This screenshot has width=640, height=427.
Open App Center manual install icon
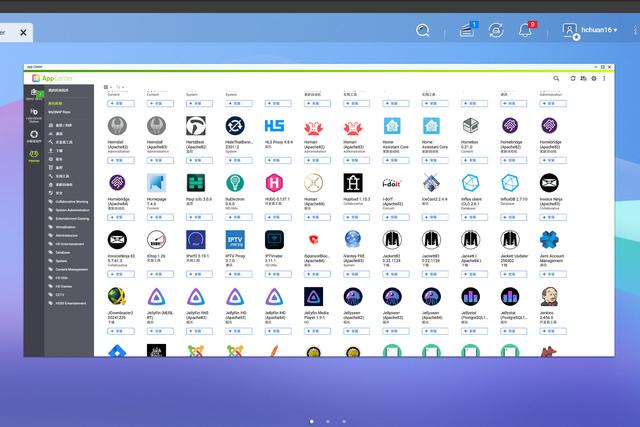pos(583,78)
